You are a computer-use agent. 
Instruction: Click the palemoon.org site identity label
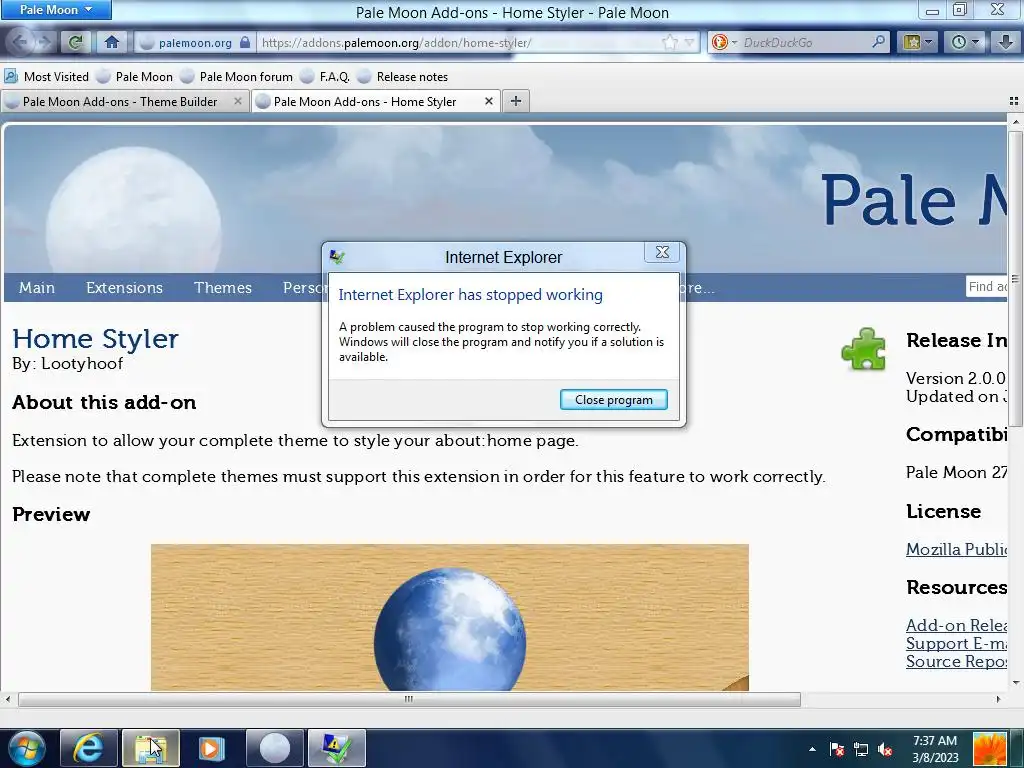[x=195, y=42]
